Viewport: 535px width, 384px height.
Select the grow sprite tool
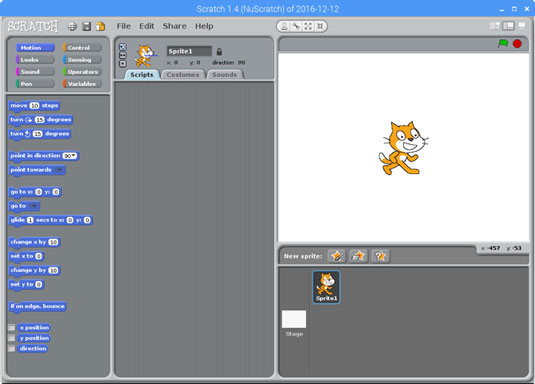tap(308, 26)
